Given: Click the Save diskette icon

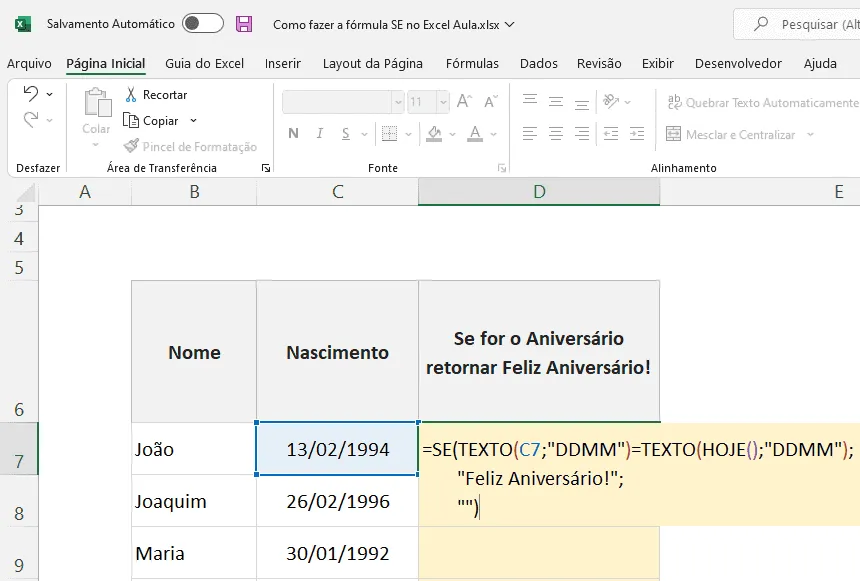Looking at the screenshot, I should (x=244, y=24).
